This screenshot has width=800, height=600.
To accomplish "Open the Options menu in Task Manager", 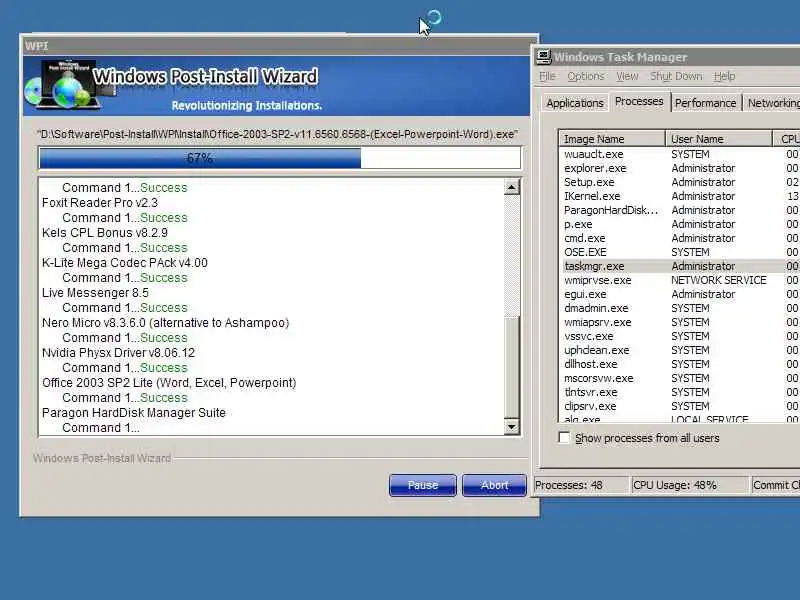I will 585,76.
